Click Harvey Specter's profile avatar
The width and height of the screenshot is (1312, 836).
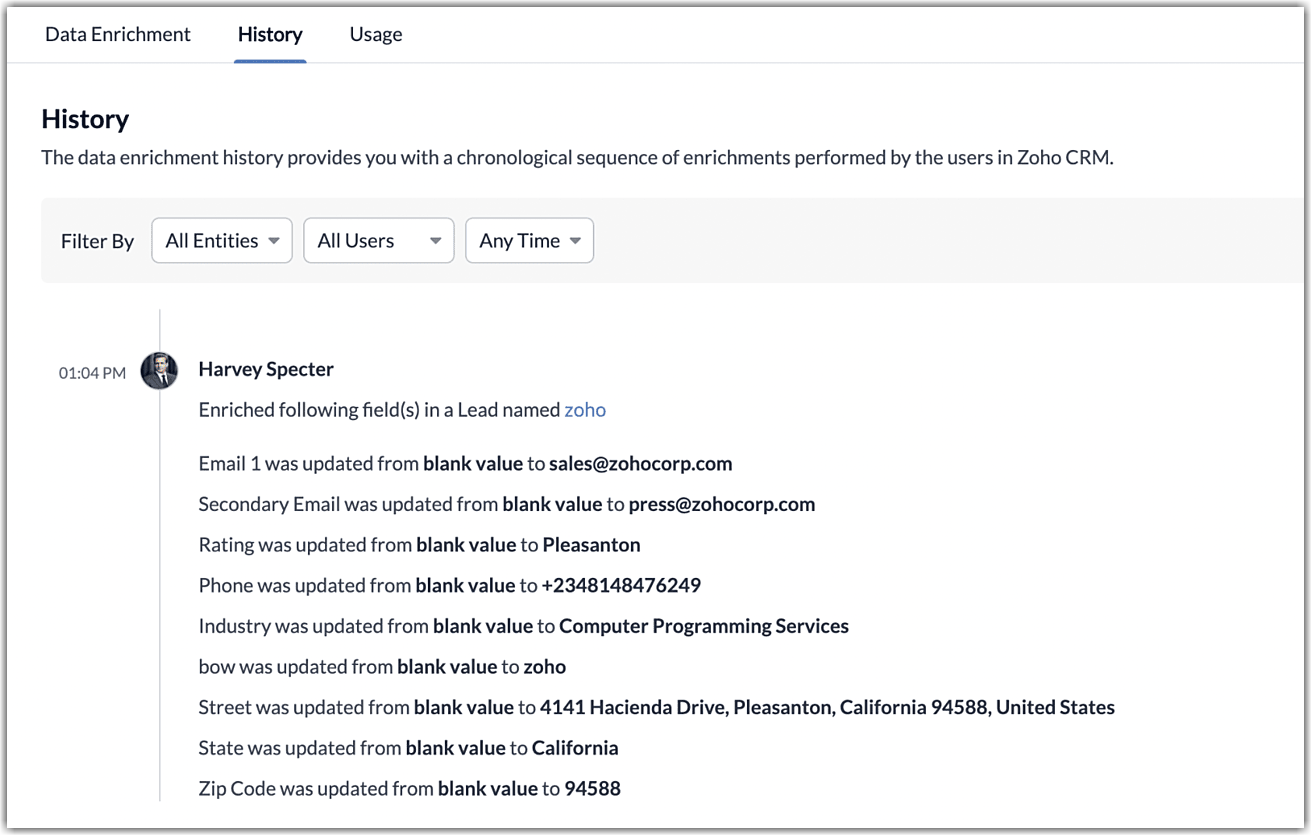pyautogui.click(x=159, y=371)
